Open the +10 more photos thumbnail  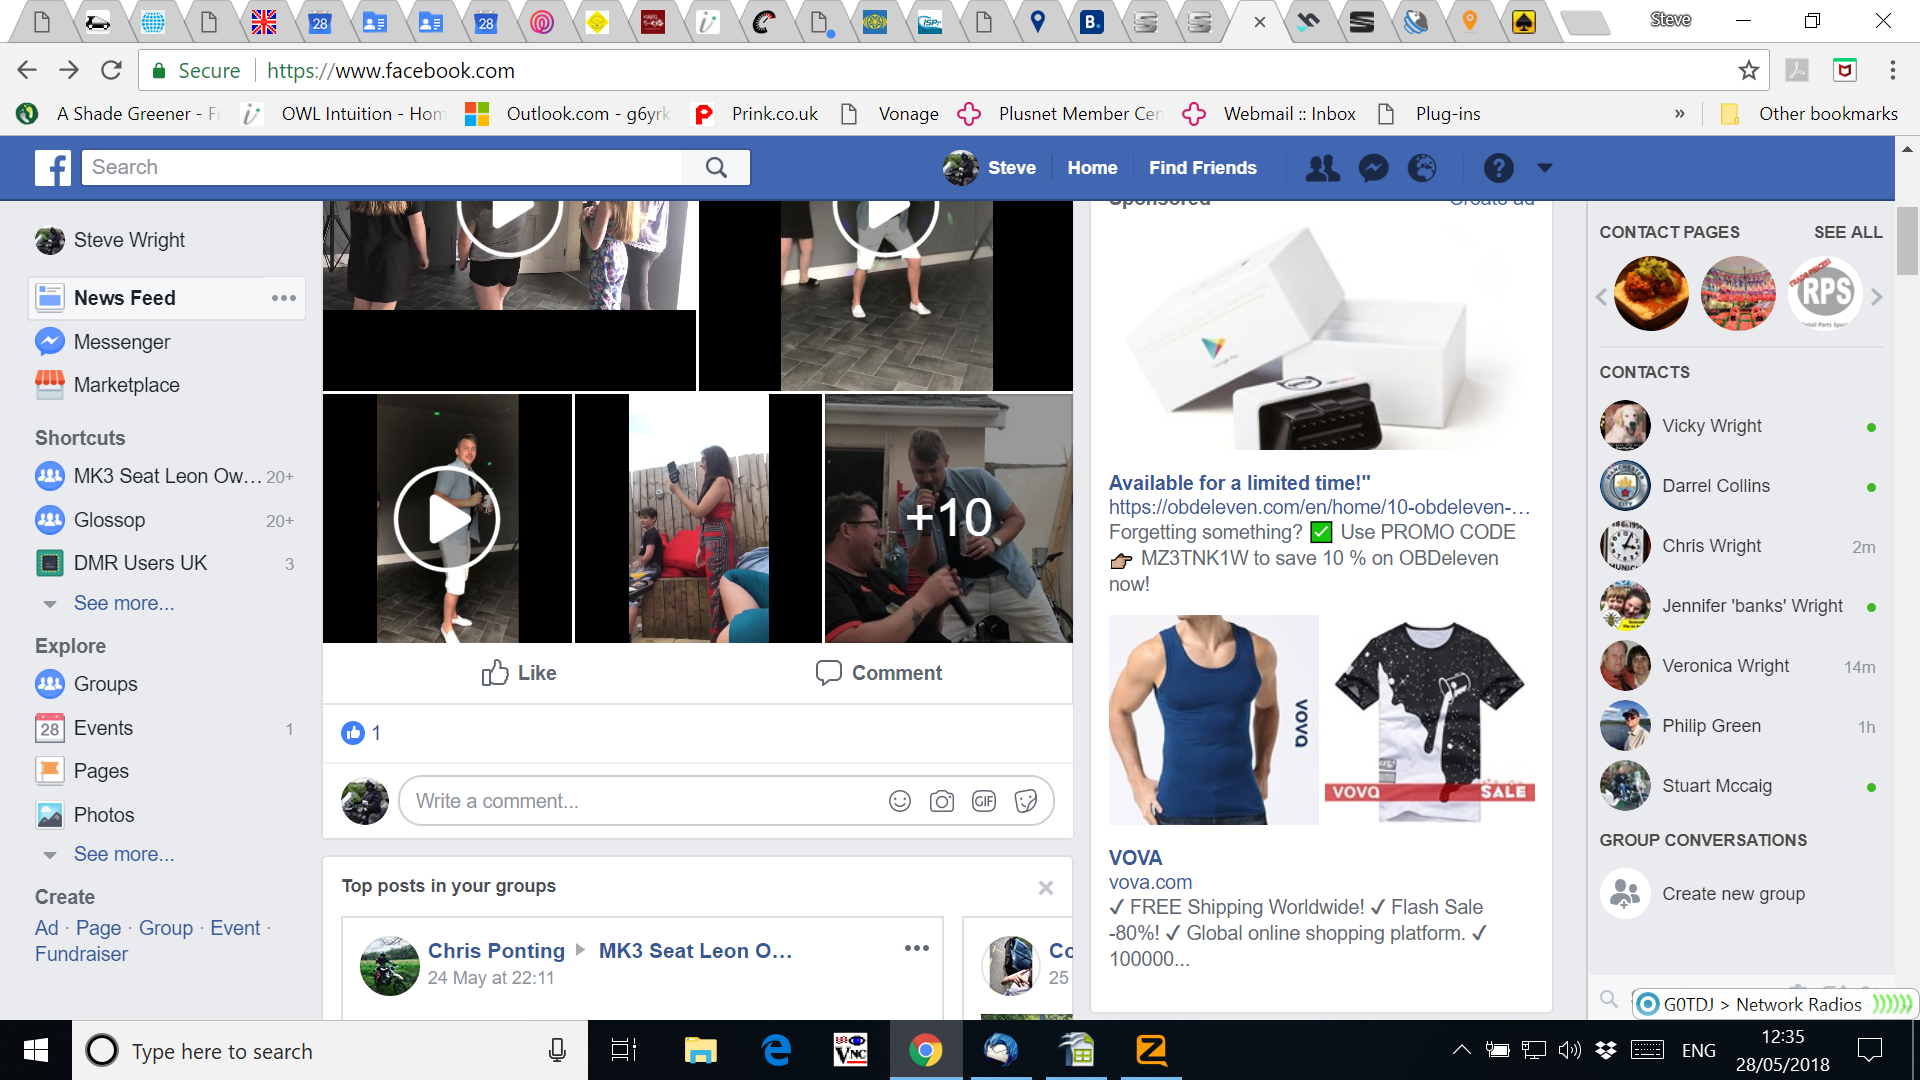coord(948,518)
